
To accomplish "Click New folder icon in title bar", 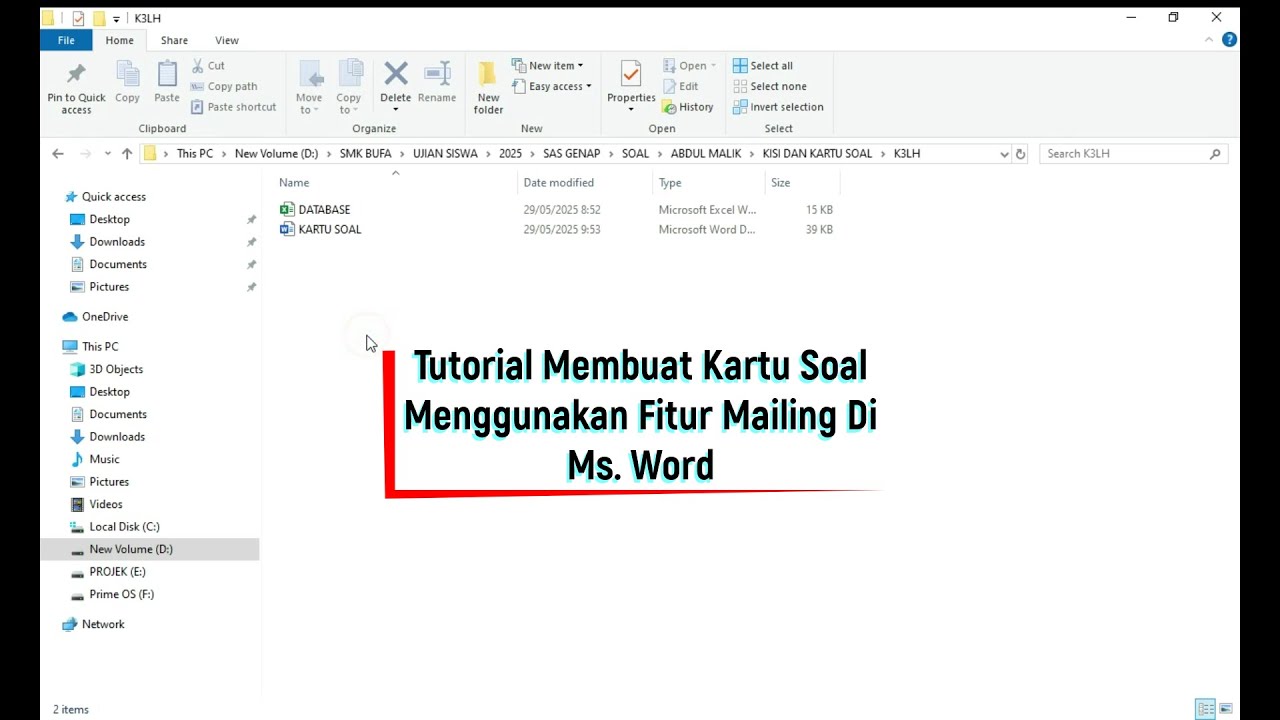I will pos(99,18).
